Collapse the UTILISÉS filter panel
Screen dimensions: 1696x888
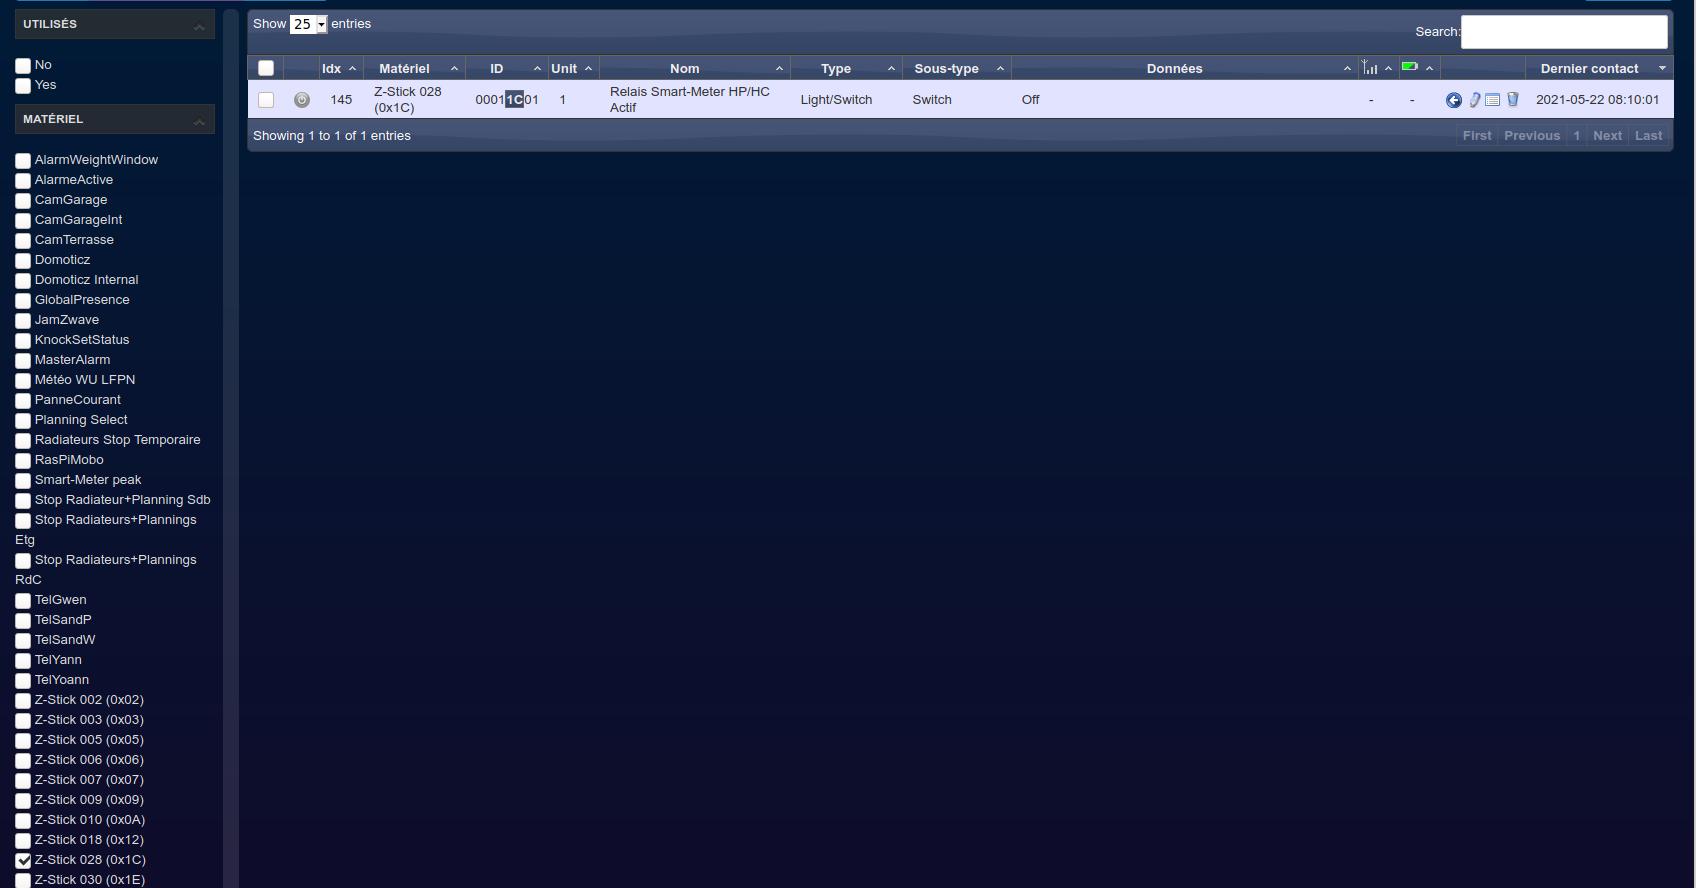click(x=199, y=25)
